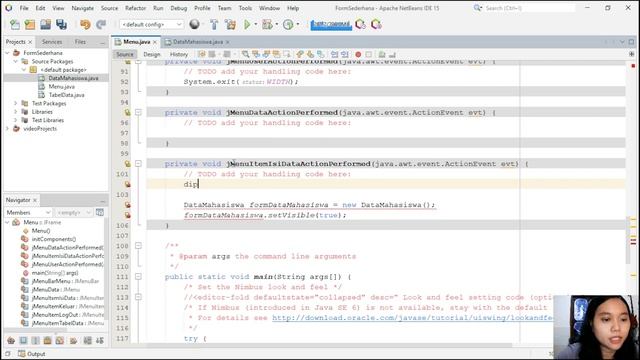
Task: Jump to previous bookmark icon
Action: click(300, 54)
